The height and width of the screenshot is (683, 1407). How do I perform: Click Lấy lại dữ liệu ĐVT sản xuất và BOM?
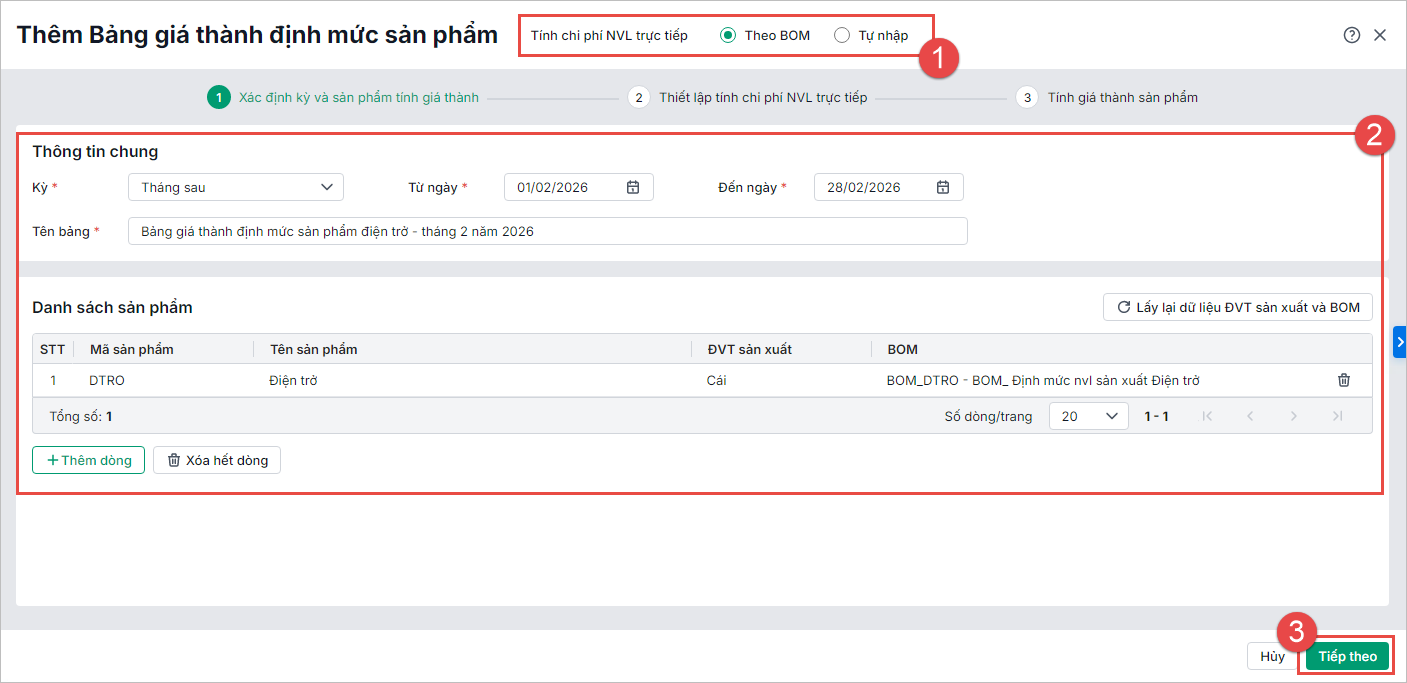point(1238,307)
